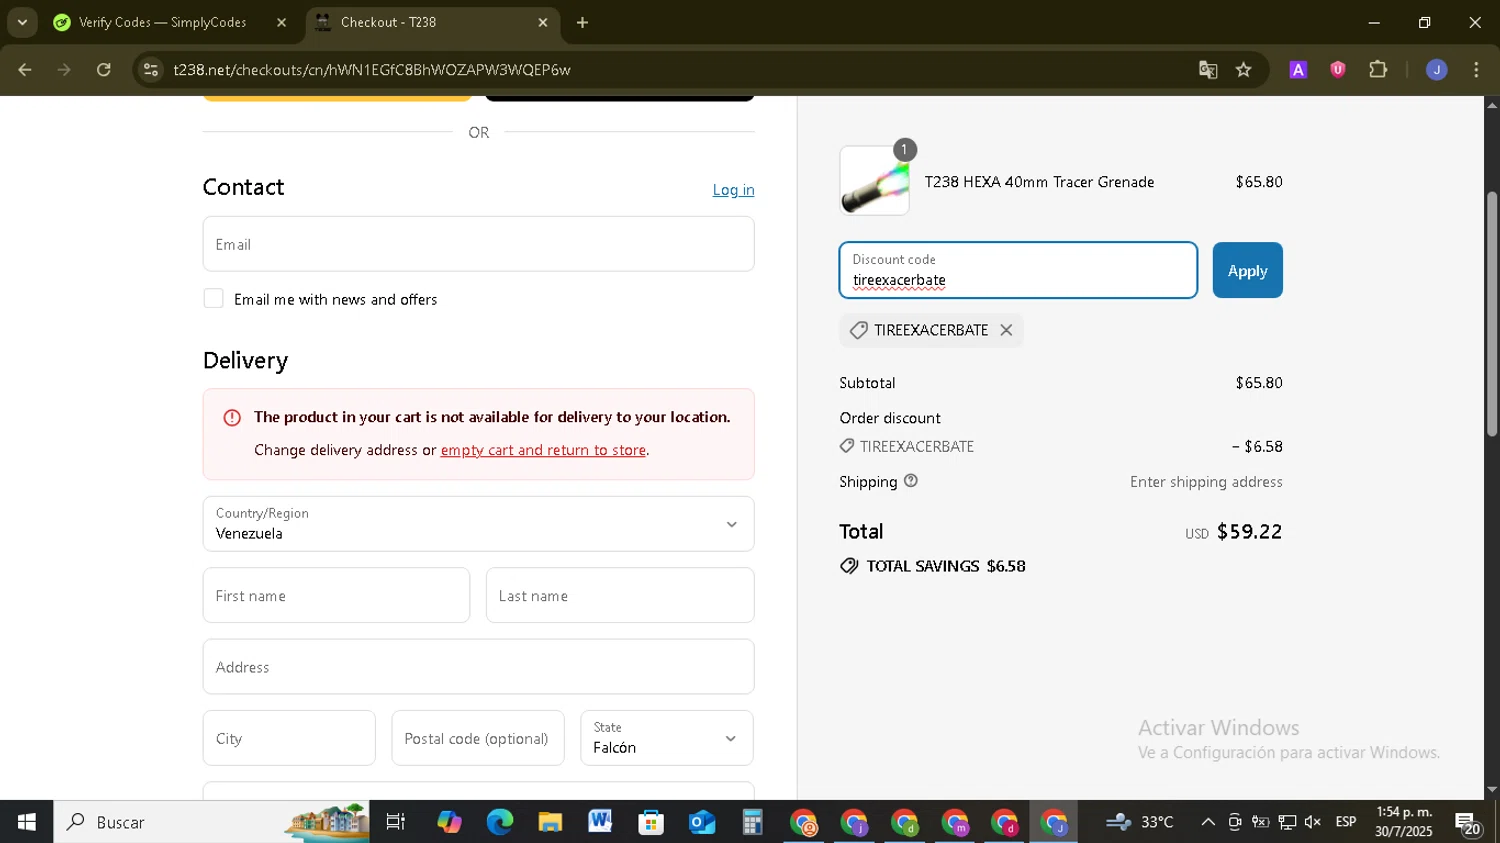The image size is (1500, 843).
Task: Click the error alert icon in Delivery
Action: tap(232, 417)
